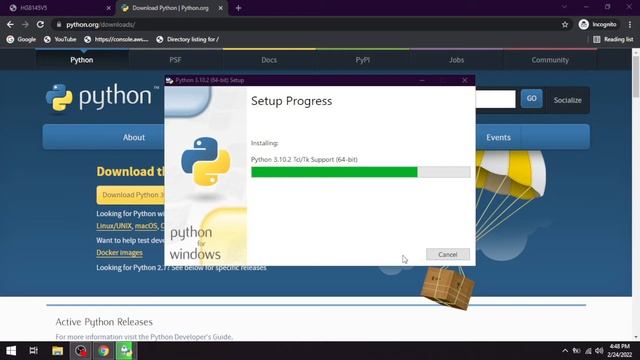Screen dimensions: 640x360
Task: Open the taskbar clock and date
Action: (620, 351)
